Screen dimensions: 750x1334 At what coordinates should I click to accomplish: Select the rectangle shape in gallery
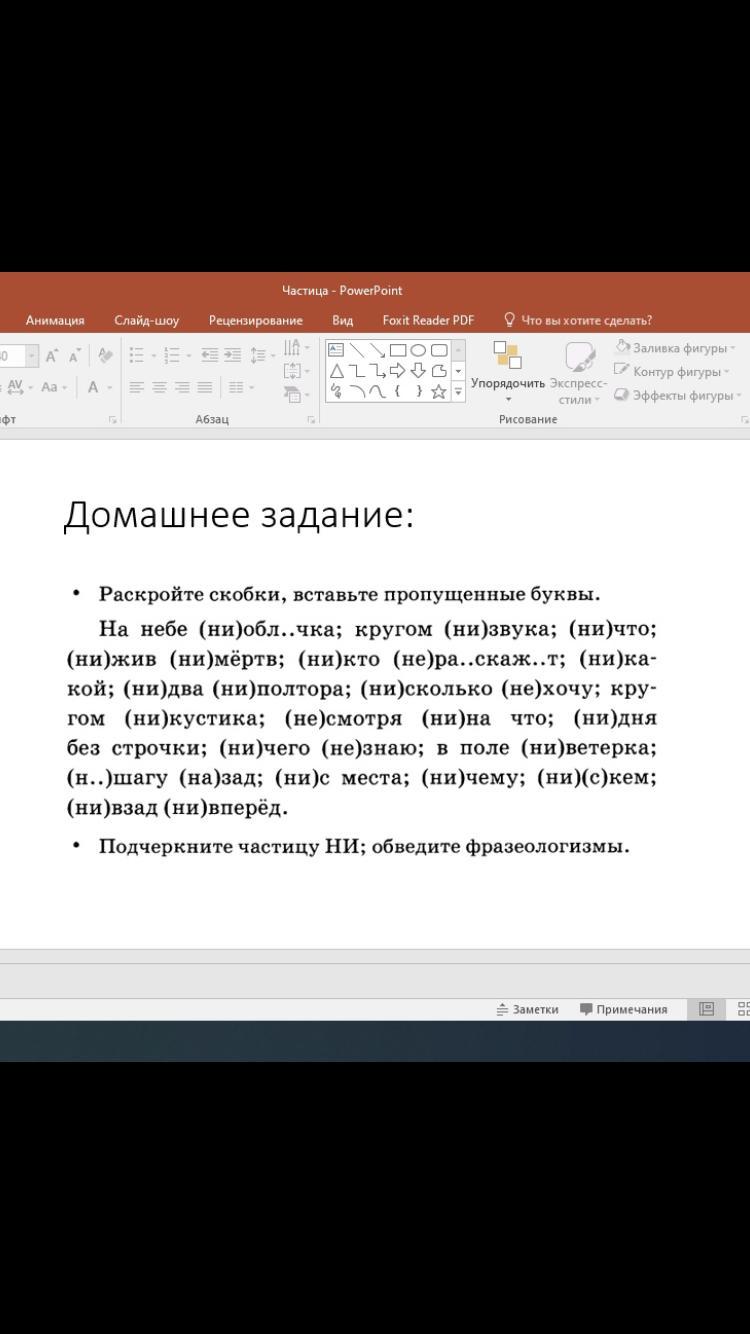click(397, 350)
